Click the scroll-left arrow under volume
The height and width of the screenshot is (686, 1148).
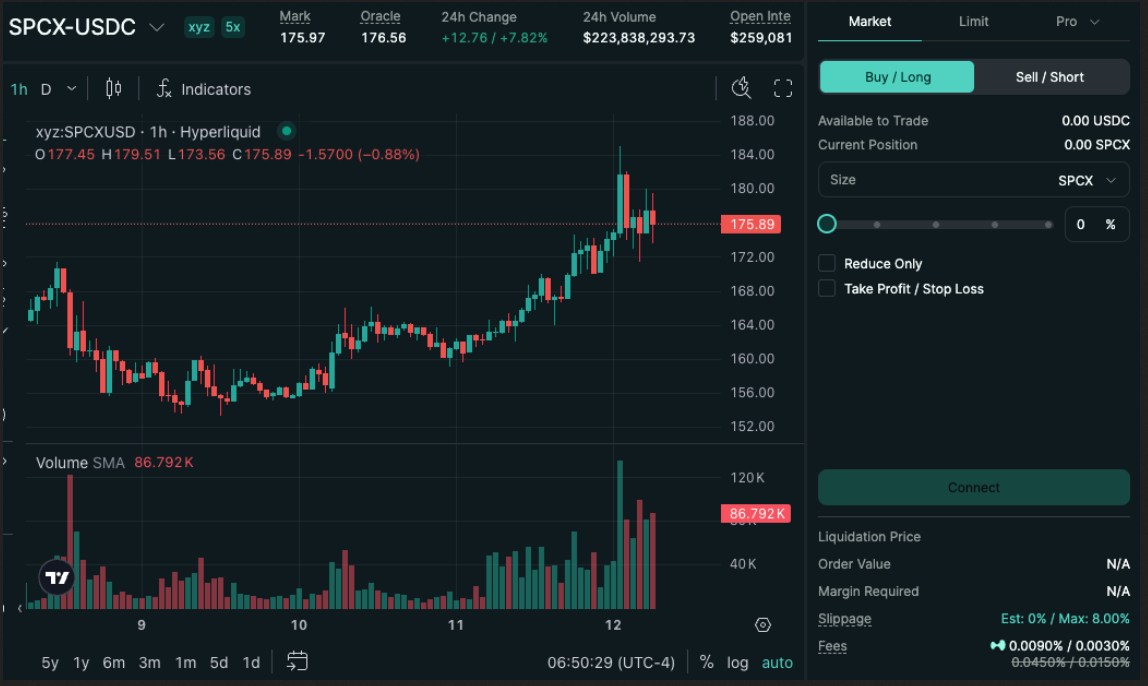[19, 608]
